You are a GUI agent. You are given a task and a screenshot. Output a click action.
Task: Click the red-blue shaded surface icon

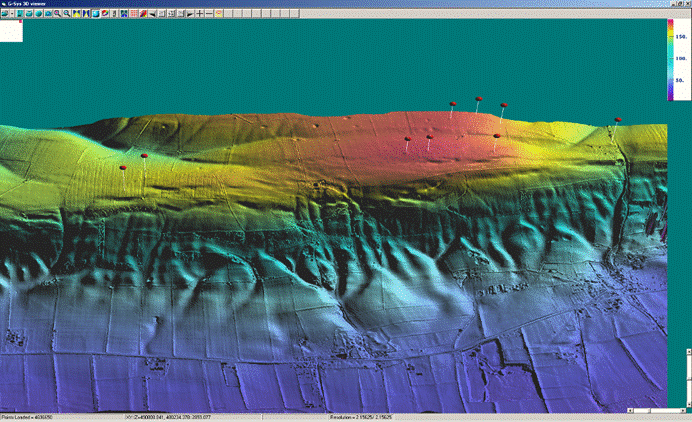click(x=145, y=14)
